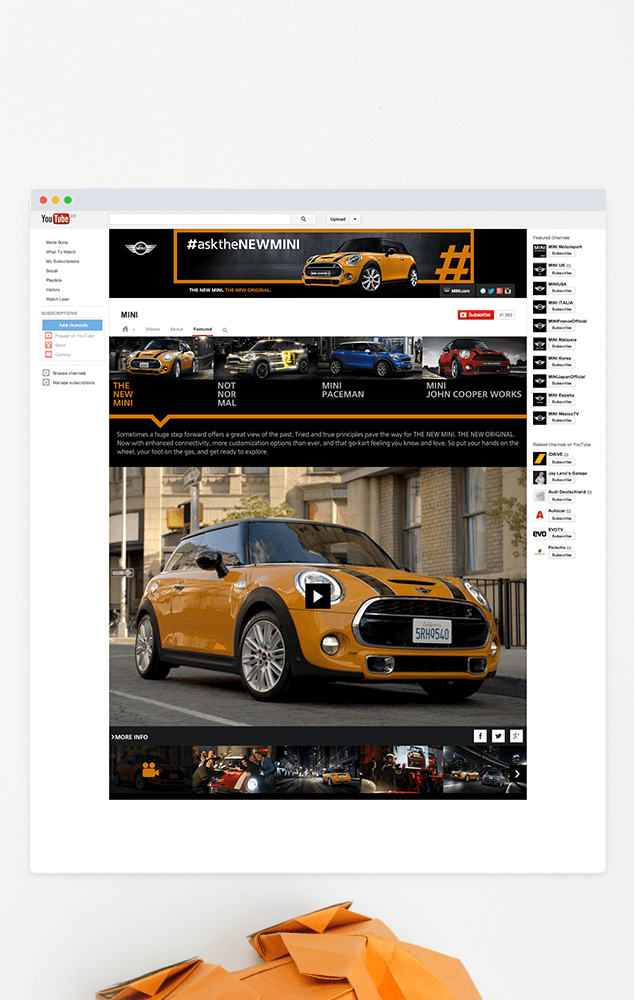Select the MINI PACEMAN car tile
634x1000 pixels.
[371, 373]
